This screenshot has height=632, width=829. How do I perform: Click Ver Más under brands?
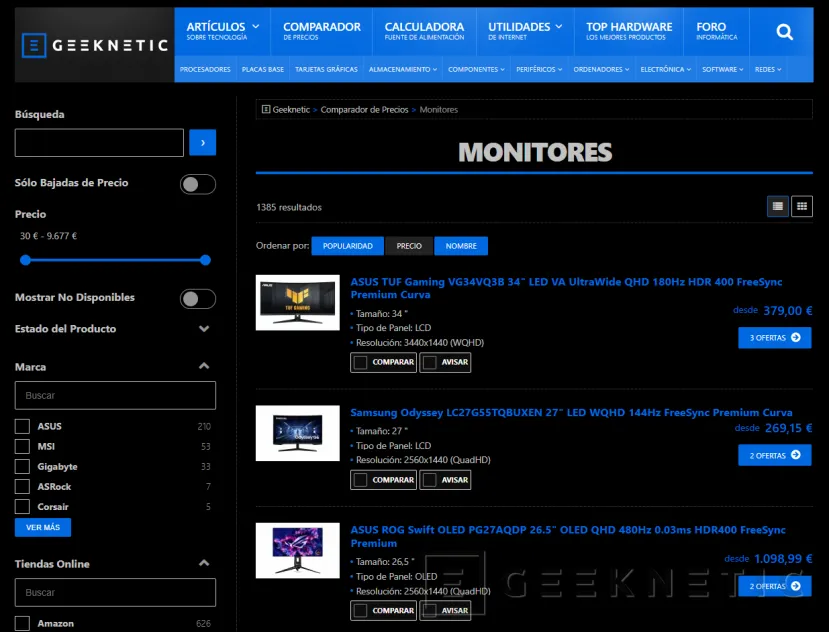(43, 527)
